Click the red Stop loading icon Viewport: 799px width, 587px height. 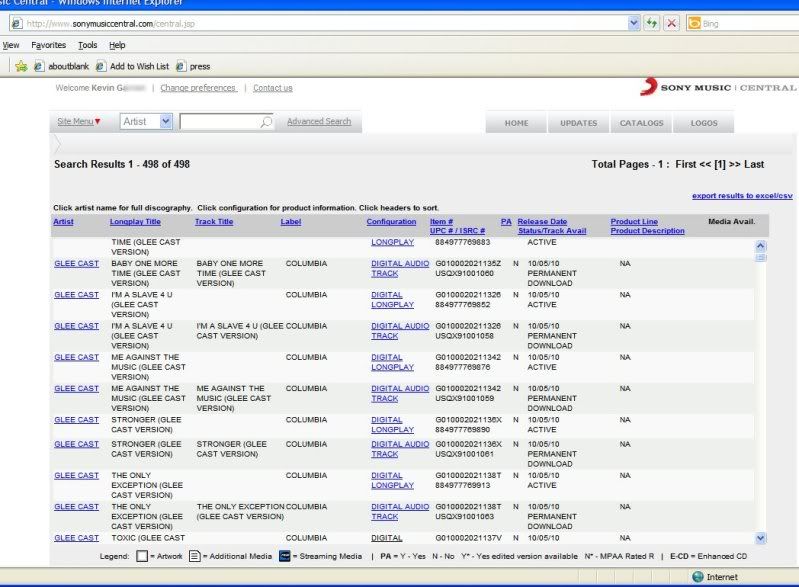click(672, 23)
